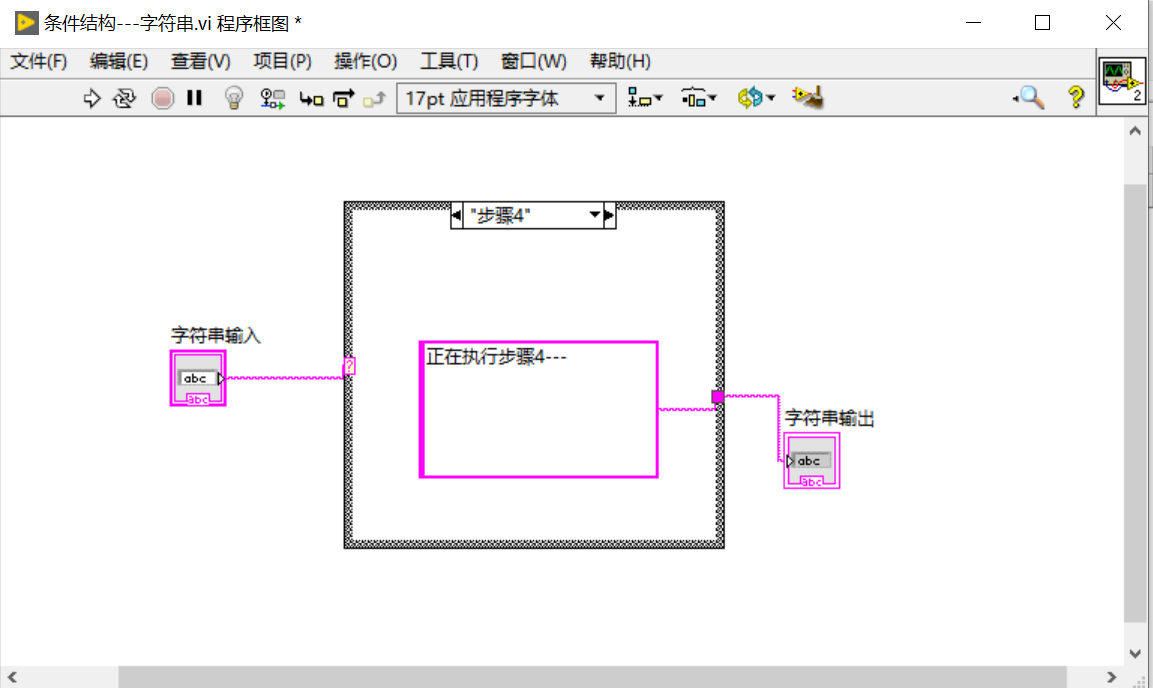
Task: Click the Context Help question mark
Action: [x=1076, y=97]
